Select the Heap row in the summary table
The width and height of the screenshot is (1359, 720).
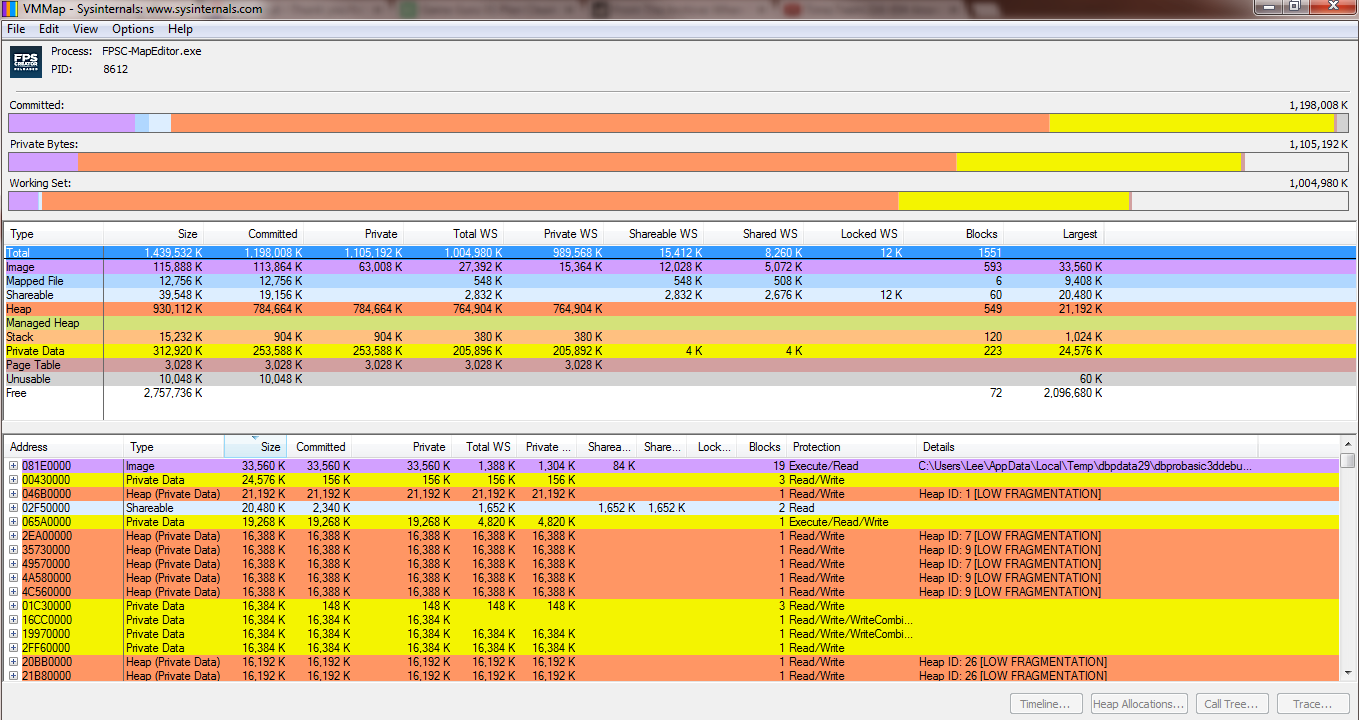[x=679, y=309]
